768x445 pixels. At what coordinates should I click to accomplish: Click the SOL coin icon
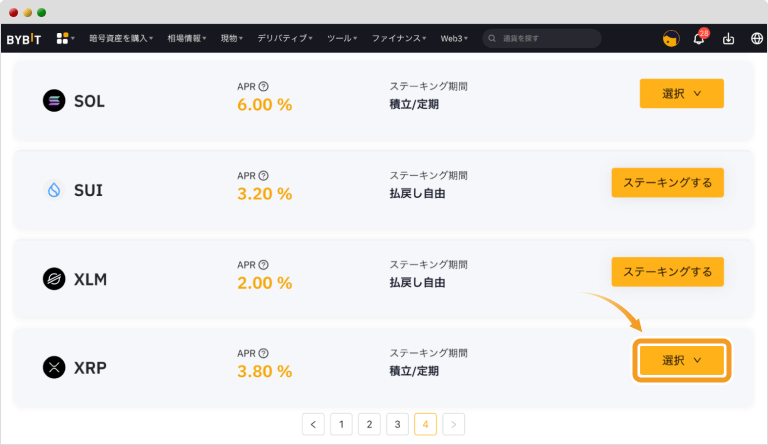coord(54,101)
